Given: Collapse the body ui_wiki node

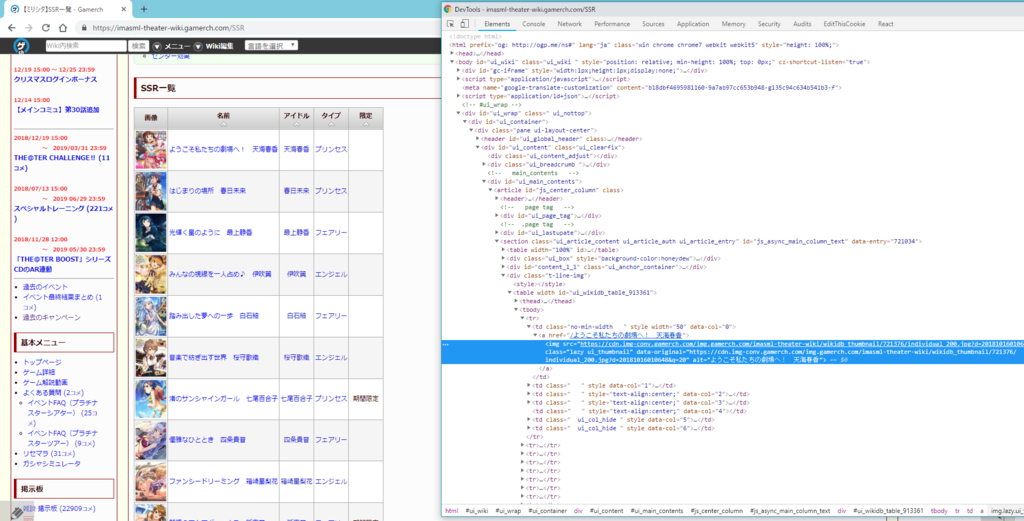Looking at the screenshot, I should 453,62.
